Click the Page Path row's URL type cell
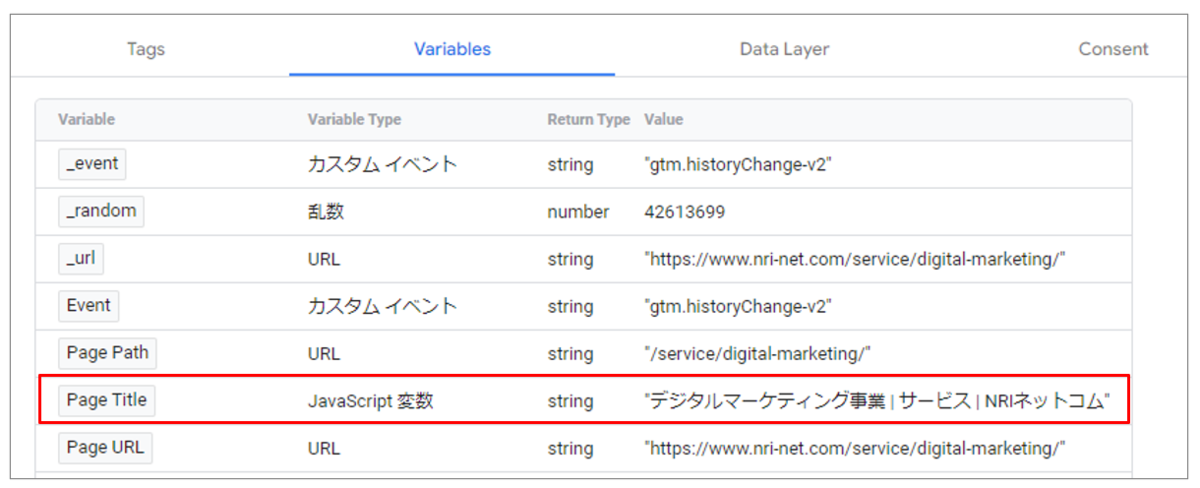The image size is (1200, 488). pyautogui.click(x=323, y=353)
